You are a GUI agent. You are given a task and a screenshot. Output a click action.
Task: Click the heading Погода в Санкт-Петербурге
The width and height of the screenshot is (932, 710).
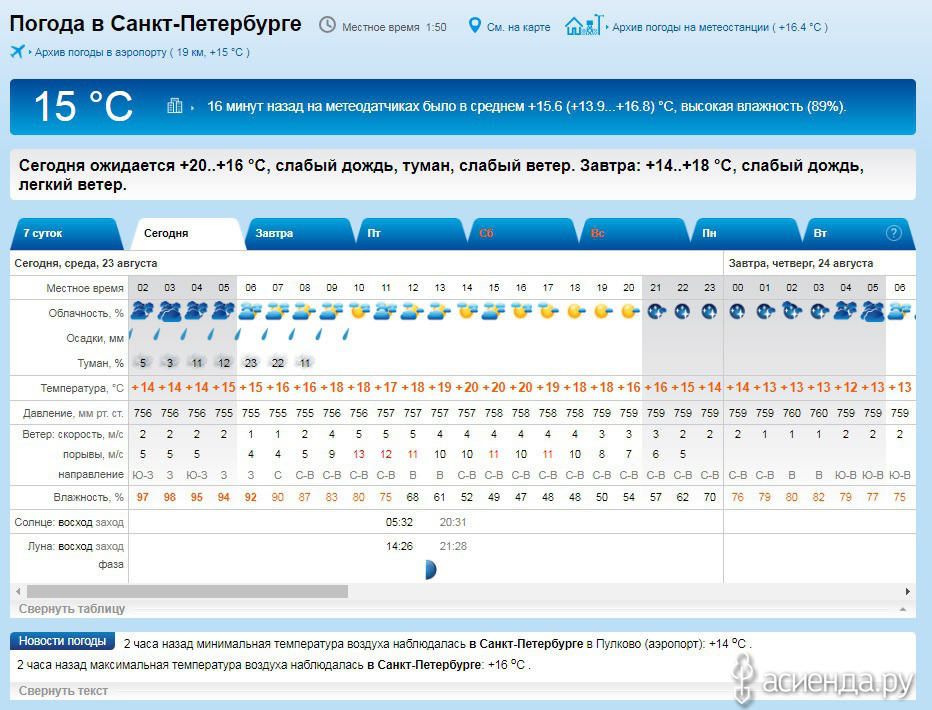tap(156, 24)
